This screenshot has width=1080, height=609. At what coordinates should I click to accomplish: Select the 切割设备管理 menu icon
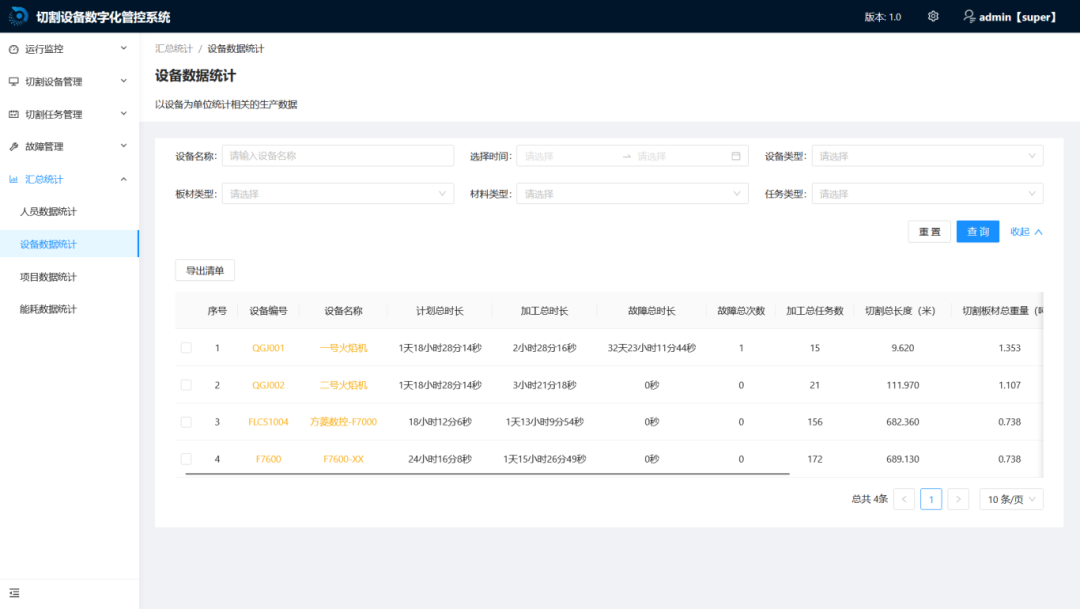pos(13,81)
